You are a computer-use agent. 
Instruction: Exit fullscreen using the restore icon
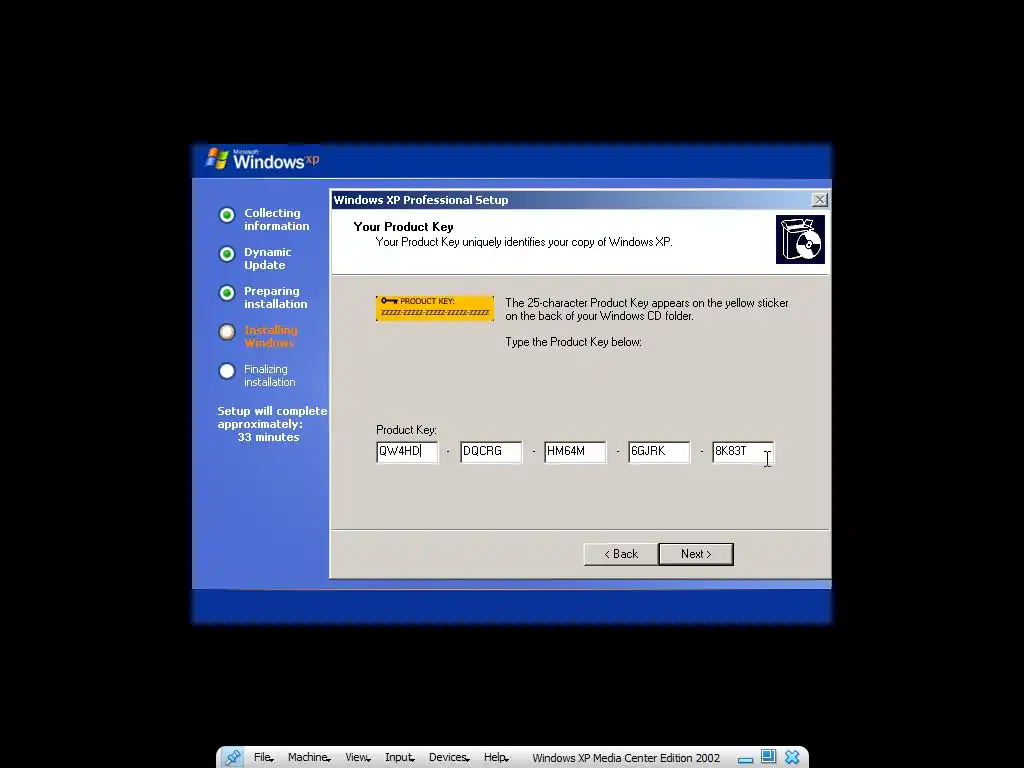(768, 756)
